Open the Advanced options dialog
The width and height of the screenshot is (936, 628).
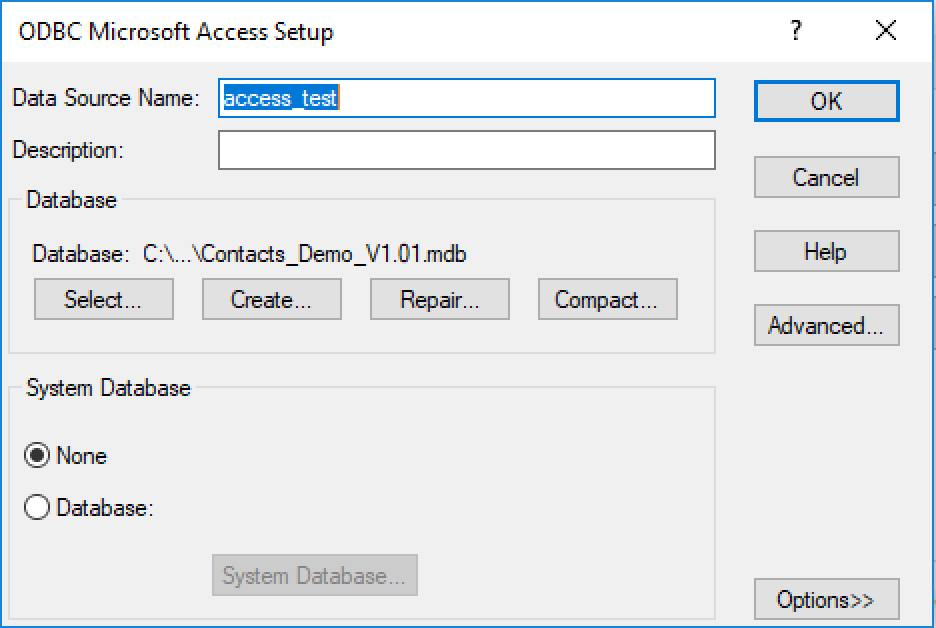827,325
